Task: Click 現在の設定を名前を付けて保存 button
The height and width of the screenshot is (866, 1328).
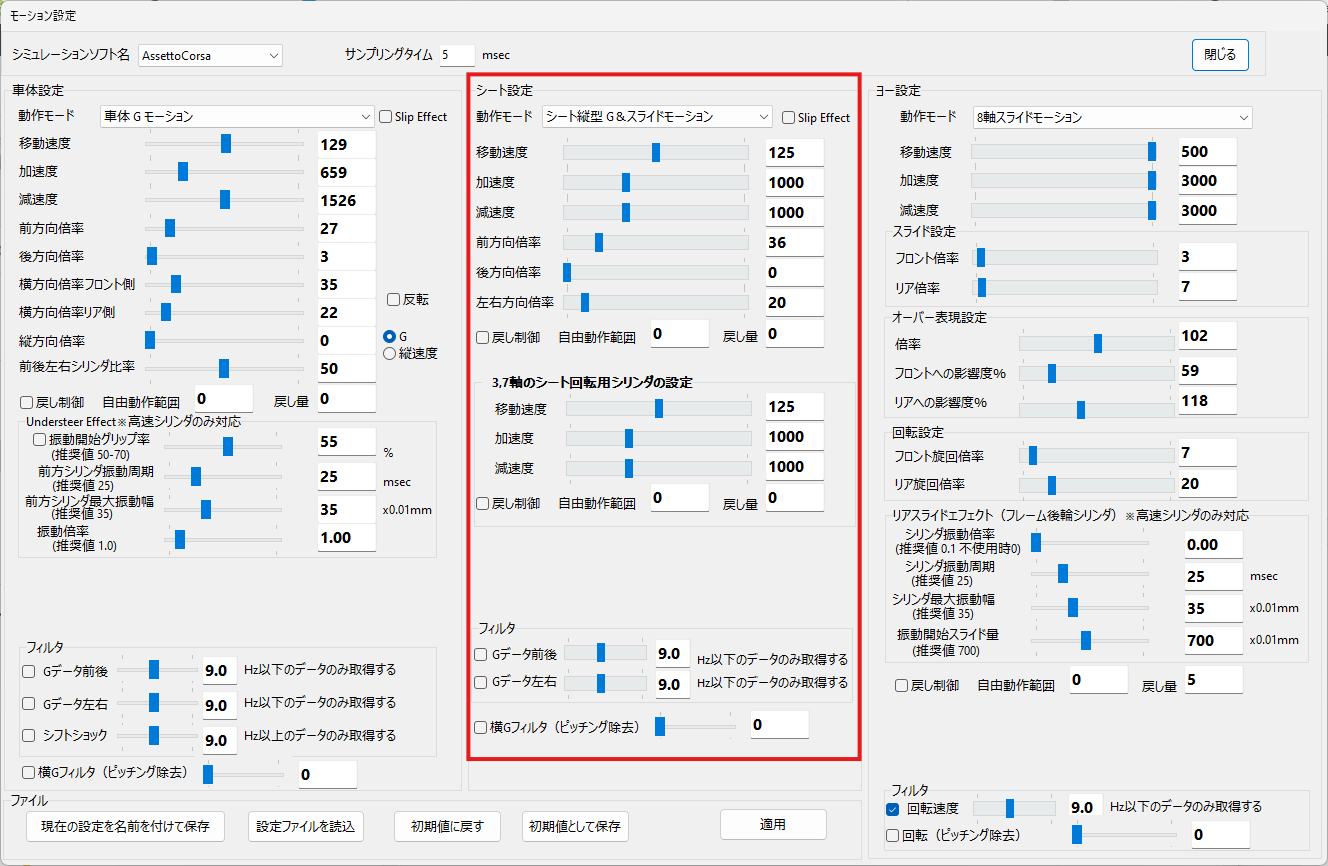Action: [125, 826]
